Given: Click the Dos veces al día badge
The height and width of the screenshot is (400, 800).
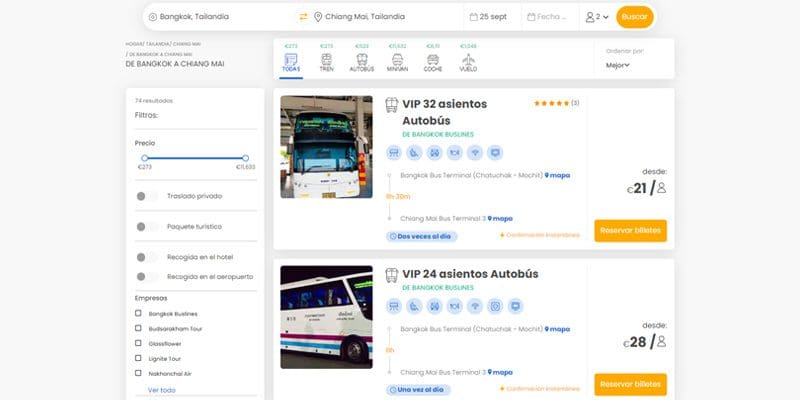Looking at the screenshot, I should tap(421, 237).
